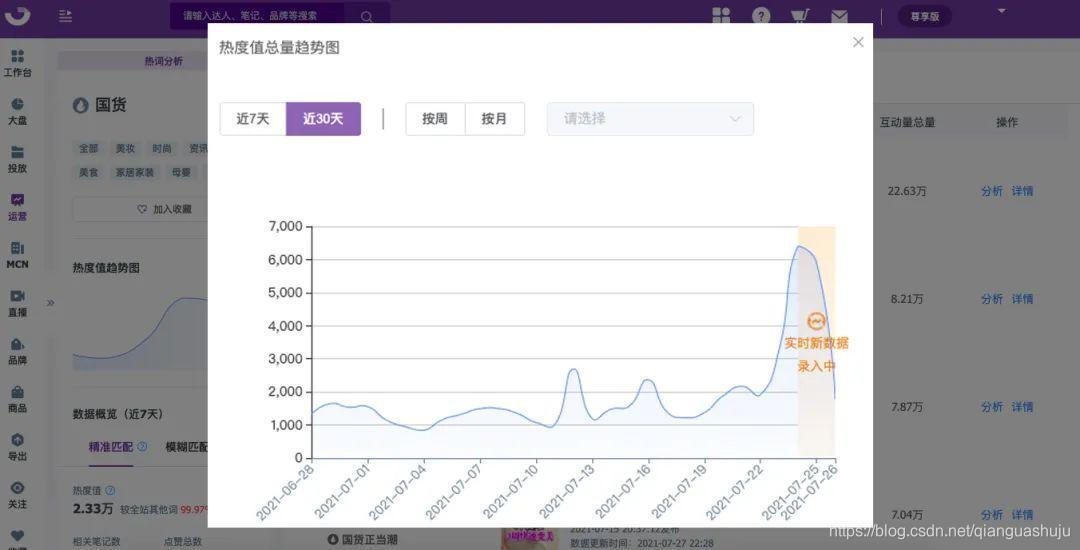
Task: Open the mail messages icon
Action: point(839,16)
